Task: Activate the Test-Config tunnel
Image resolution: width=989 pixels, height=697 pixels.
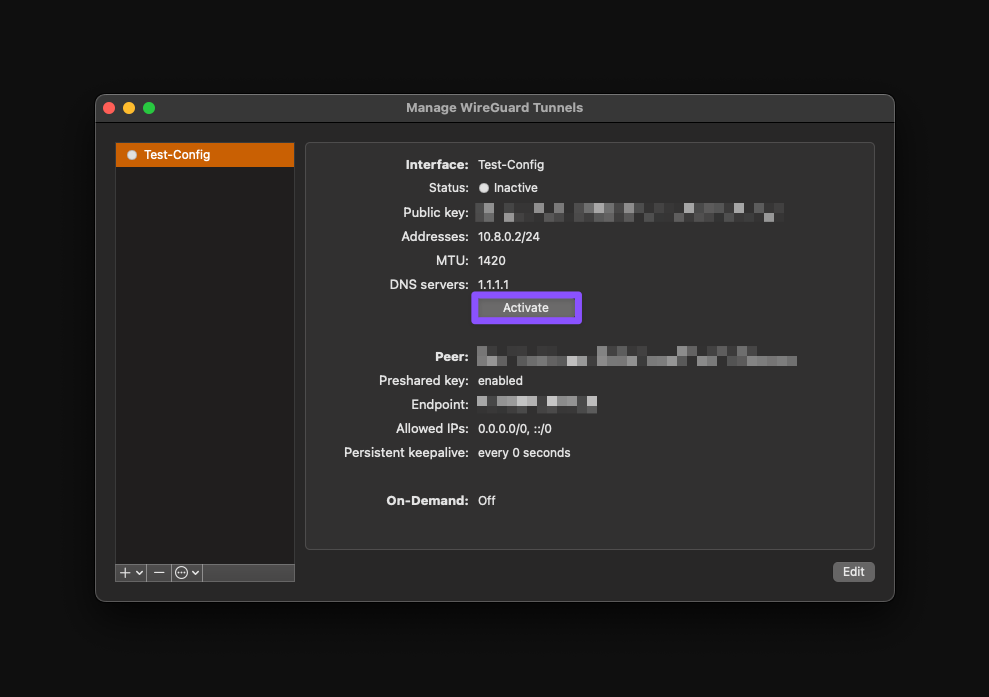Action: click(x=526, y=308)
